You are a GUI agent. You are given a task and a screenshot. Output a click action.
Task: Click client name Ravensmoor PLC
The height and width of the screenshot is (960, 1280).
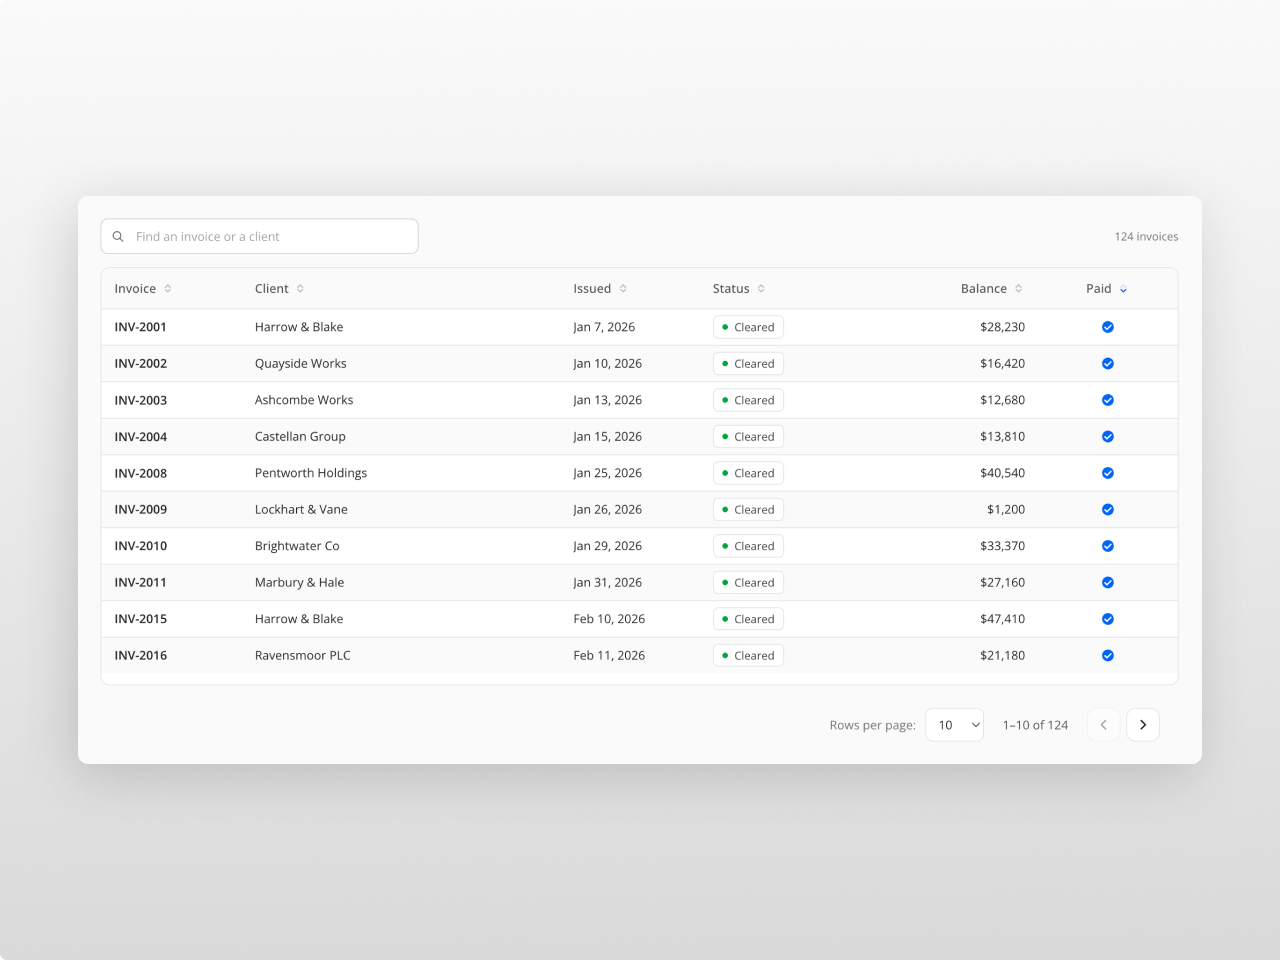coord(303,656)
